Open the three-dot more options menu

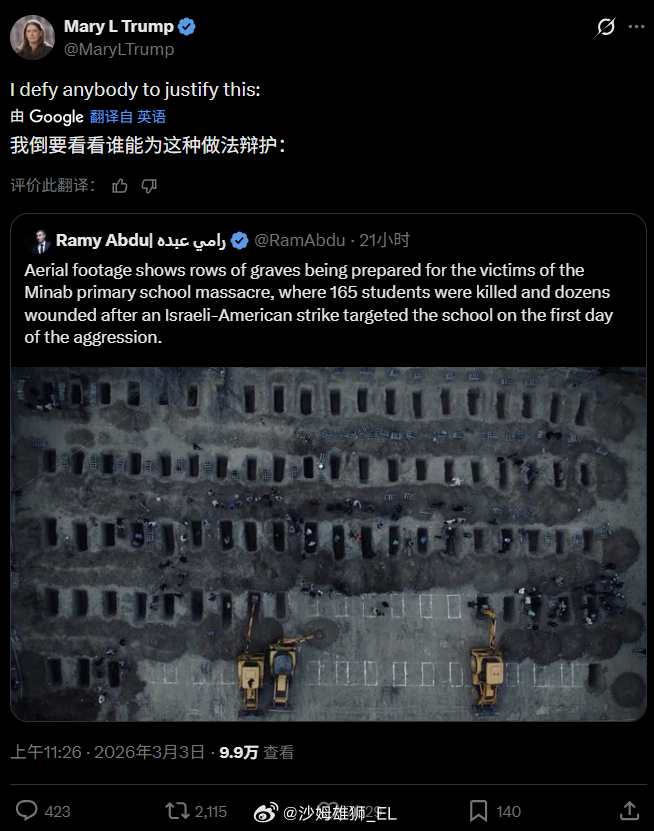(636, 26)
